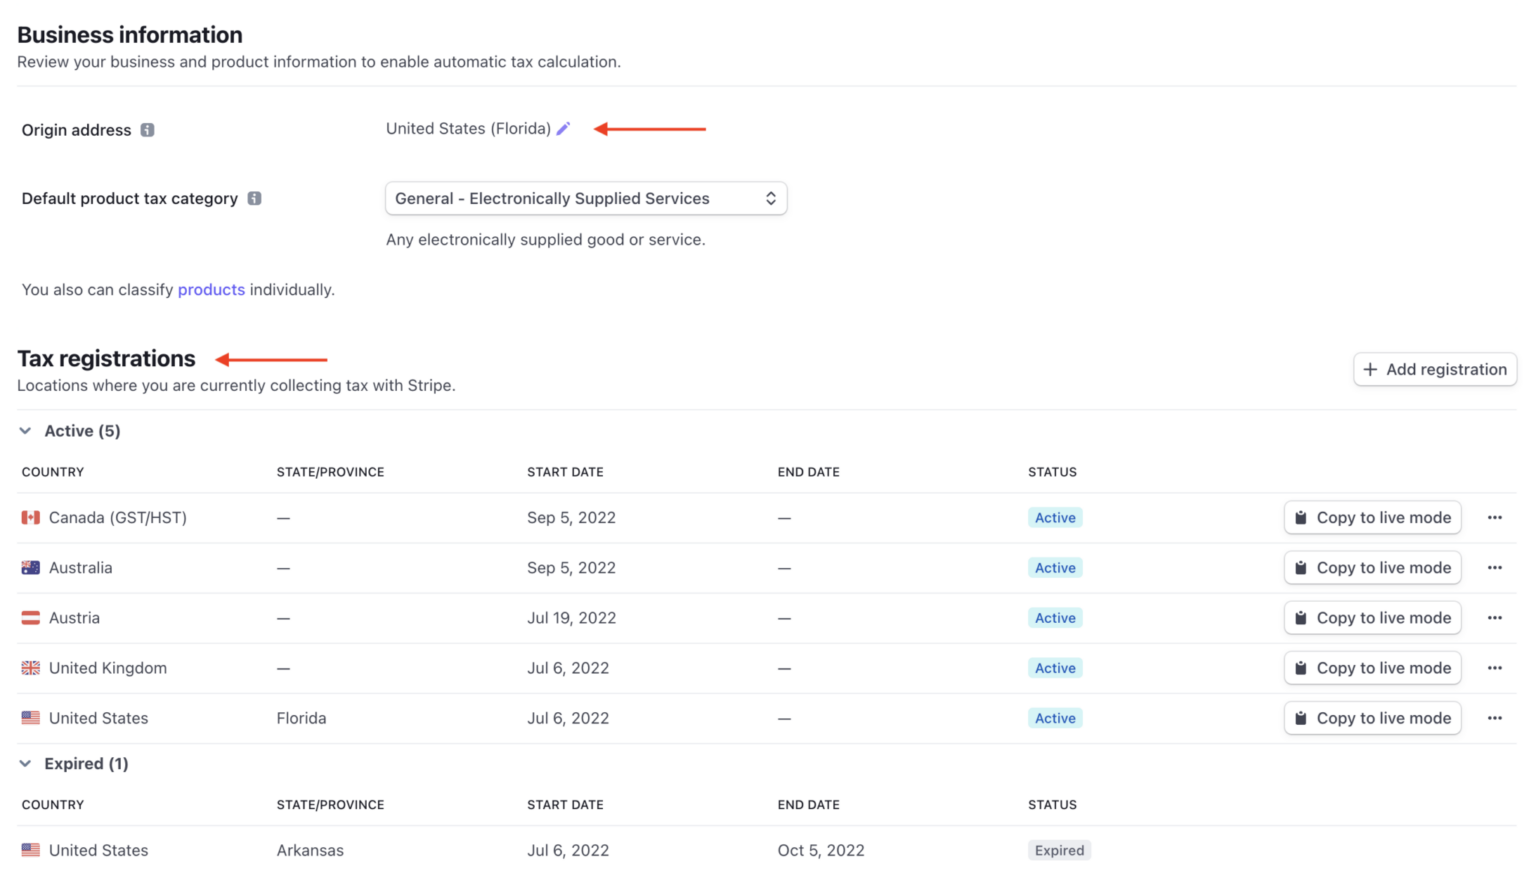Click the Canada flag icon
This screenshot has height=890, width=1536.
coord(30,517)
